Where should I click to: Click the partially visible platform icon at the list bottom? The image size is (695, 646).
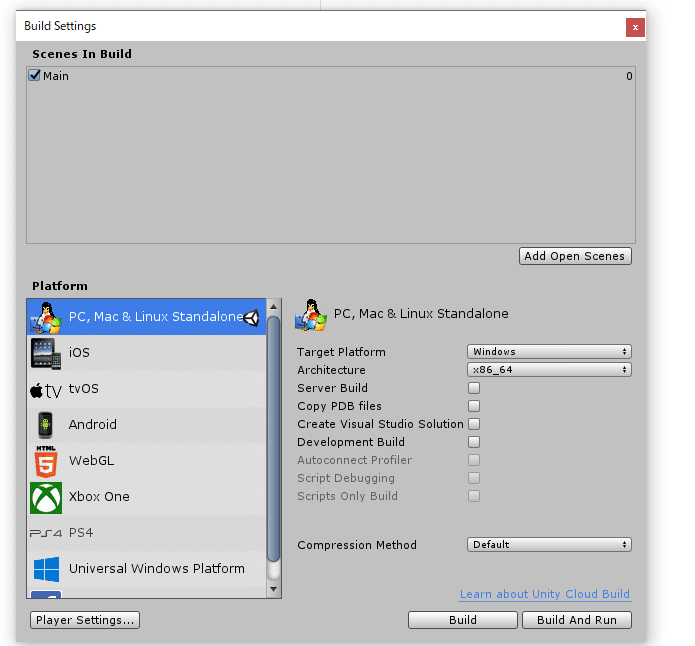coord(46,594)
